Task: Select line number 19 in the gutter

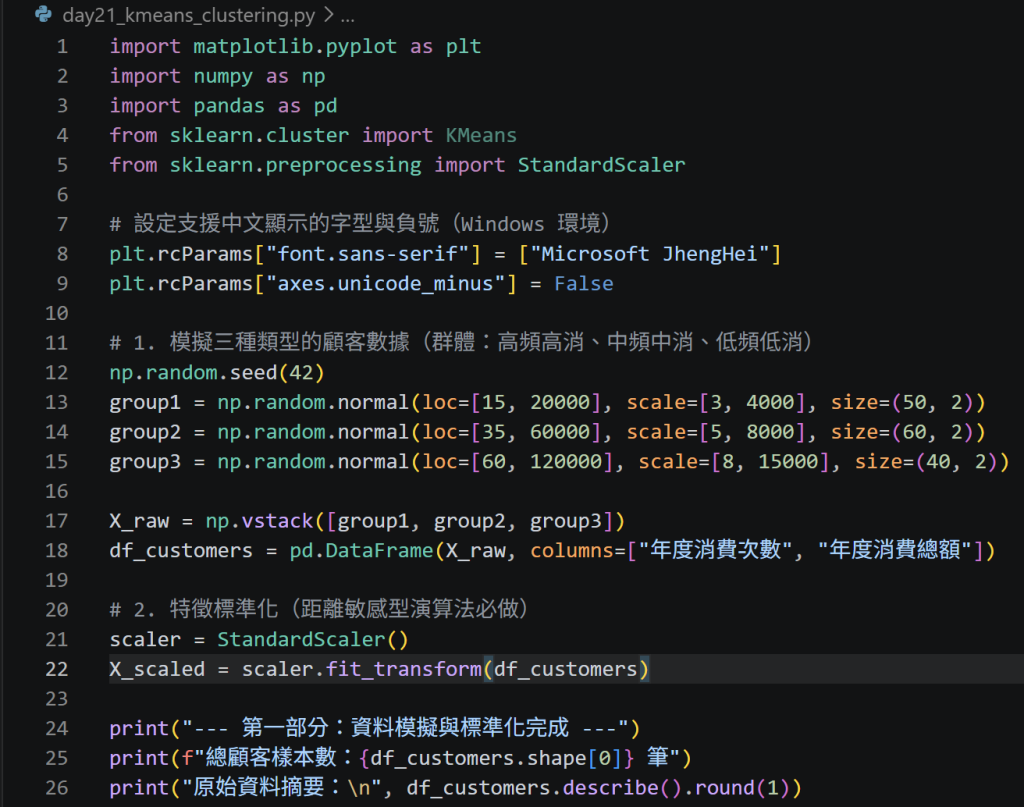Action: (x=57, y=580)
